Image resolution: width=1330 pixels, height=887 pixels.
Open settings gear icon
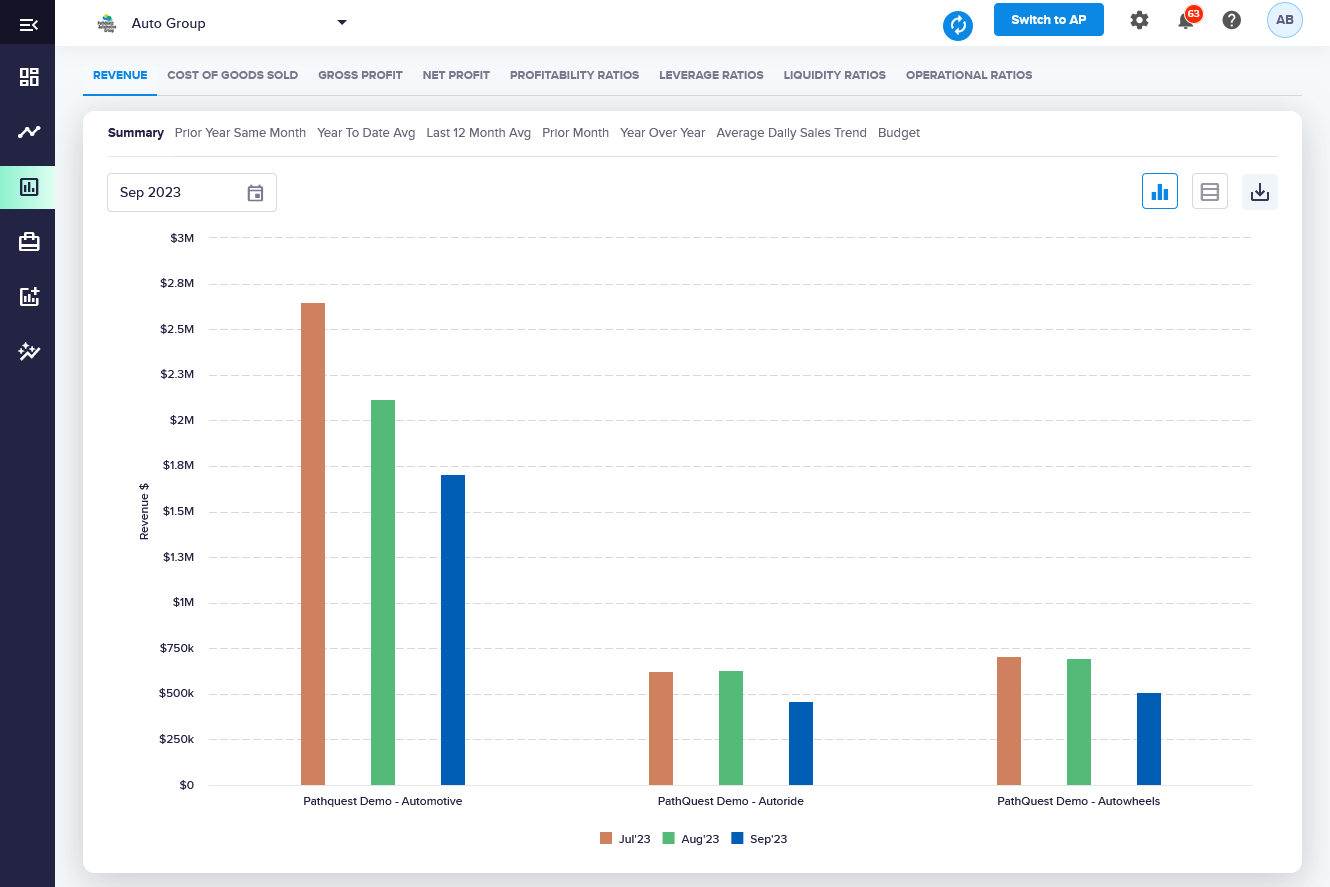(x=1139, y=20)
